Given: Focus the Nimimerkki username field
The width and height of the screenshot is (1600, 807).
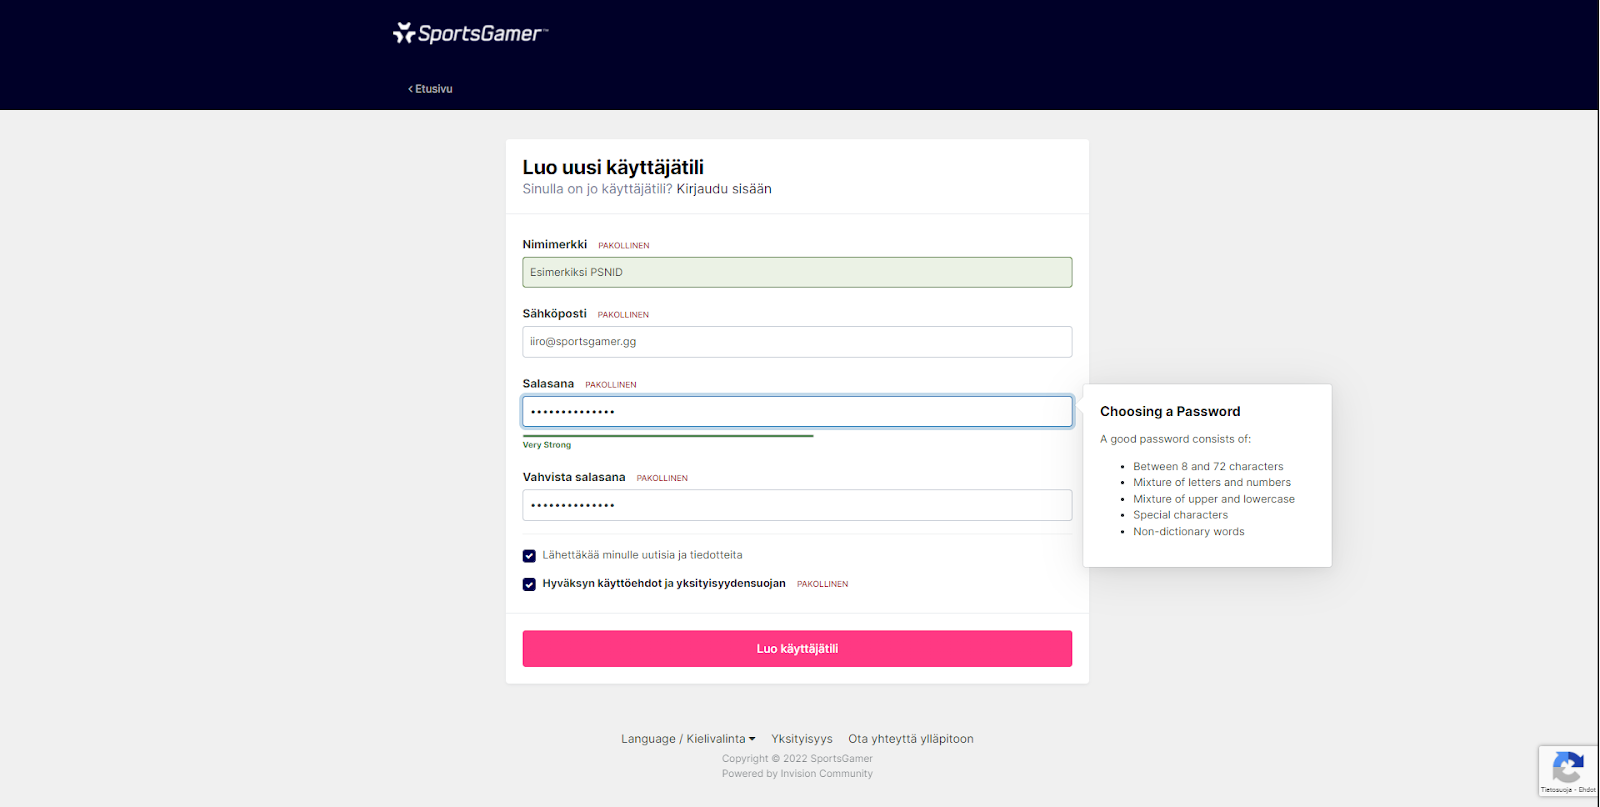Looking at the screenshot, I should 796,272.
